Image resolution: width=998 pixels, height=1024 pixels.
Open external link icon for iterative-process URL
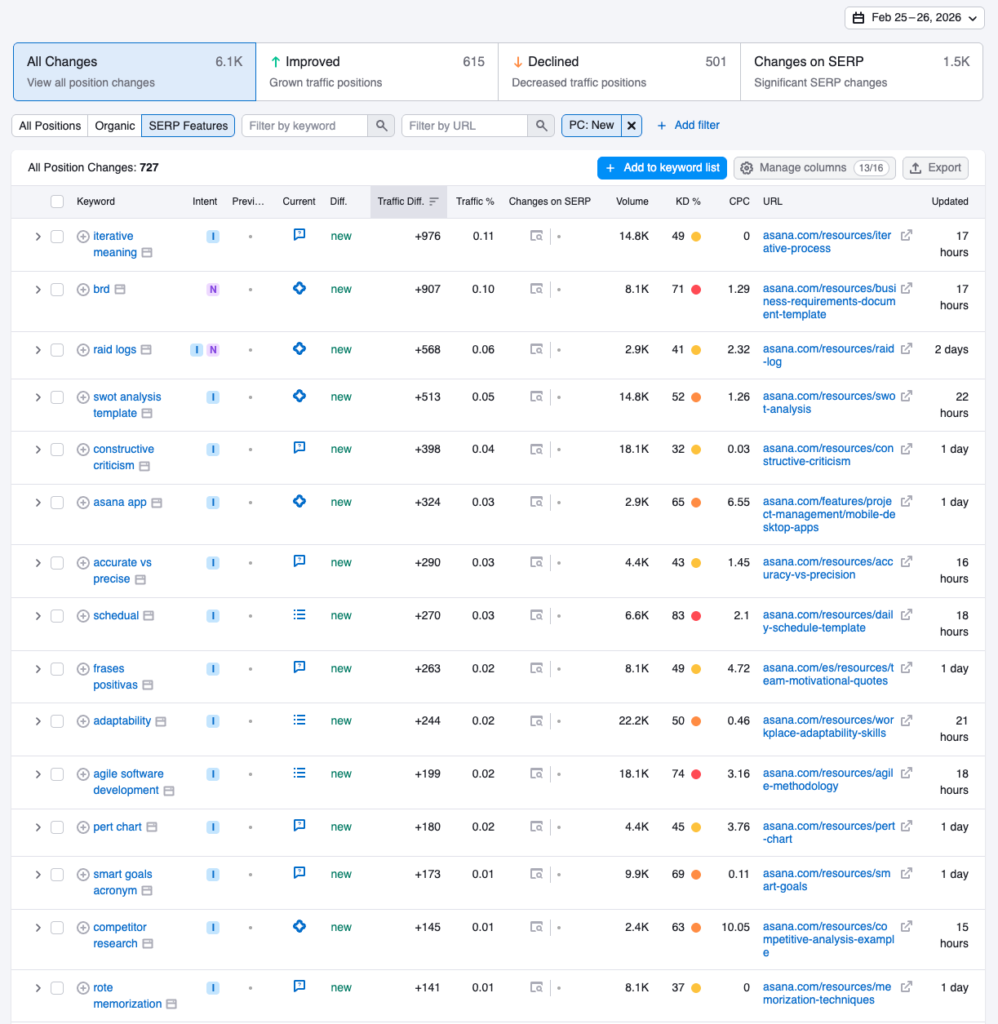click(906, 236)
